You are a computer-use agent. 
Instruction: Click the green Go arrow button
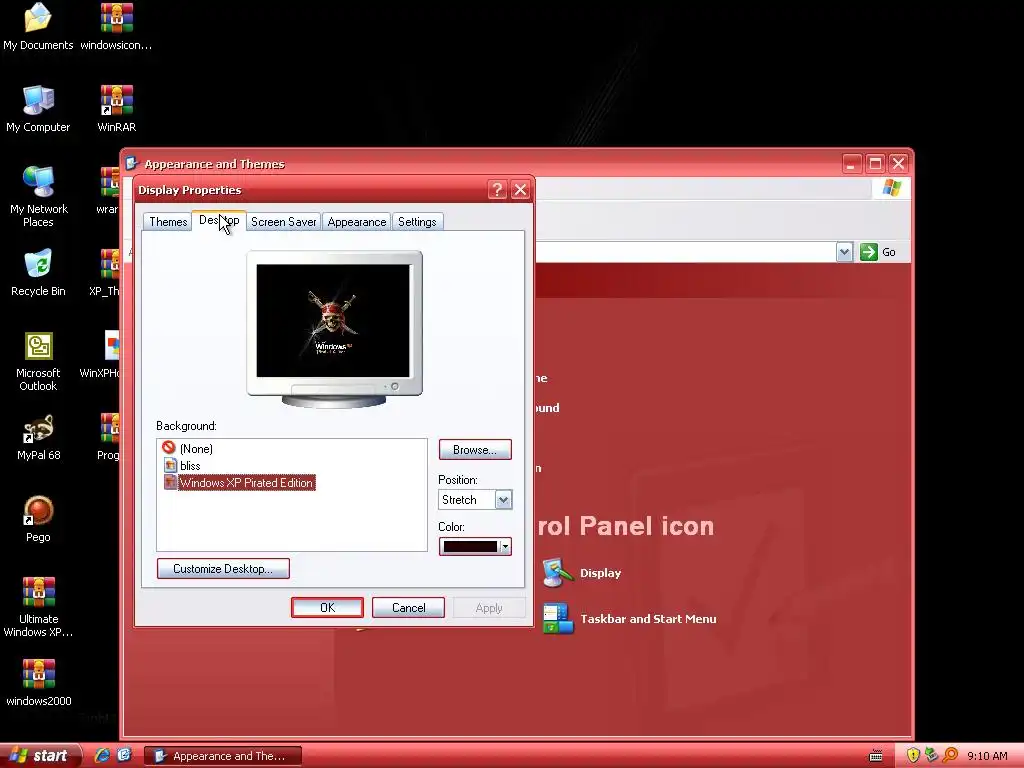[x=869, y=252]
